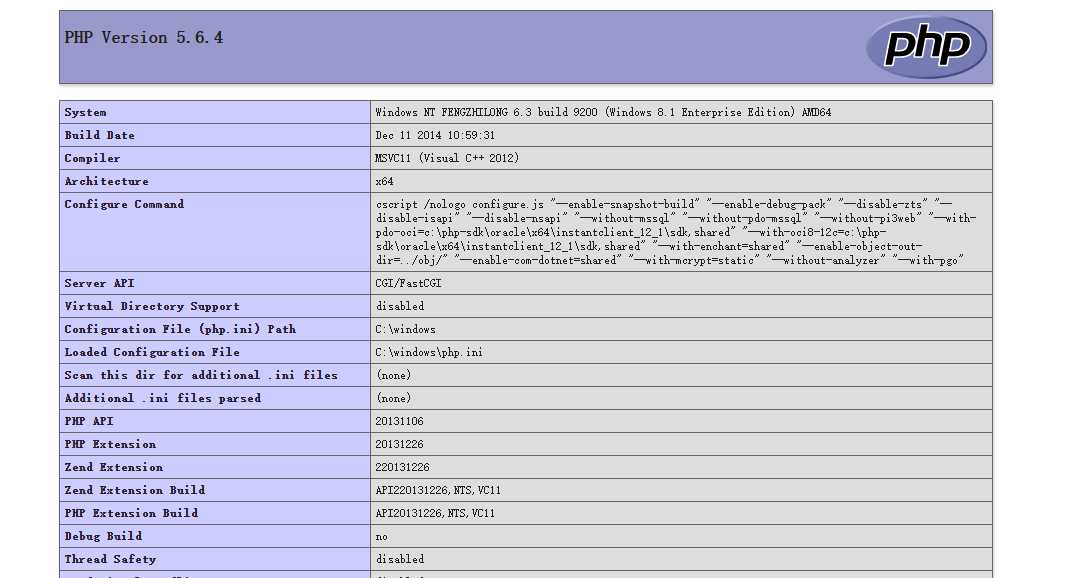Click the PHP logo image
Image resolution: width=1072 pixels, height=578 pixels.
(x=926, y=47)
